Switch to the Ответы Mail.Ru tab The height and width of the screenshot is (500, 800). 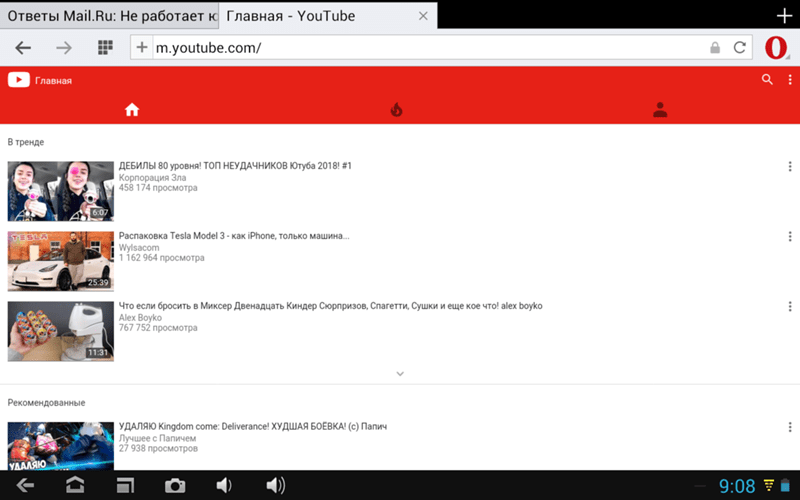pos(109,16)
